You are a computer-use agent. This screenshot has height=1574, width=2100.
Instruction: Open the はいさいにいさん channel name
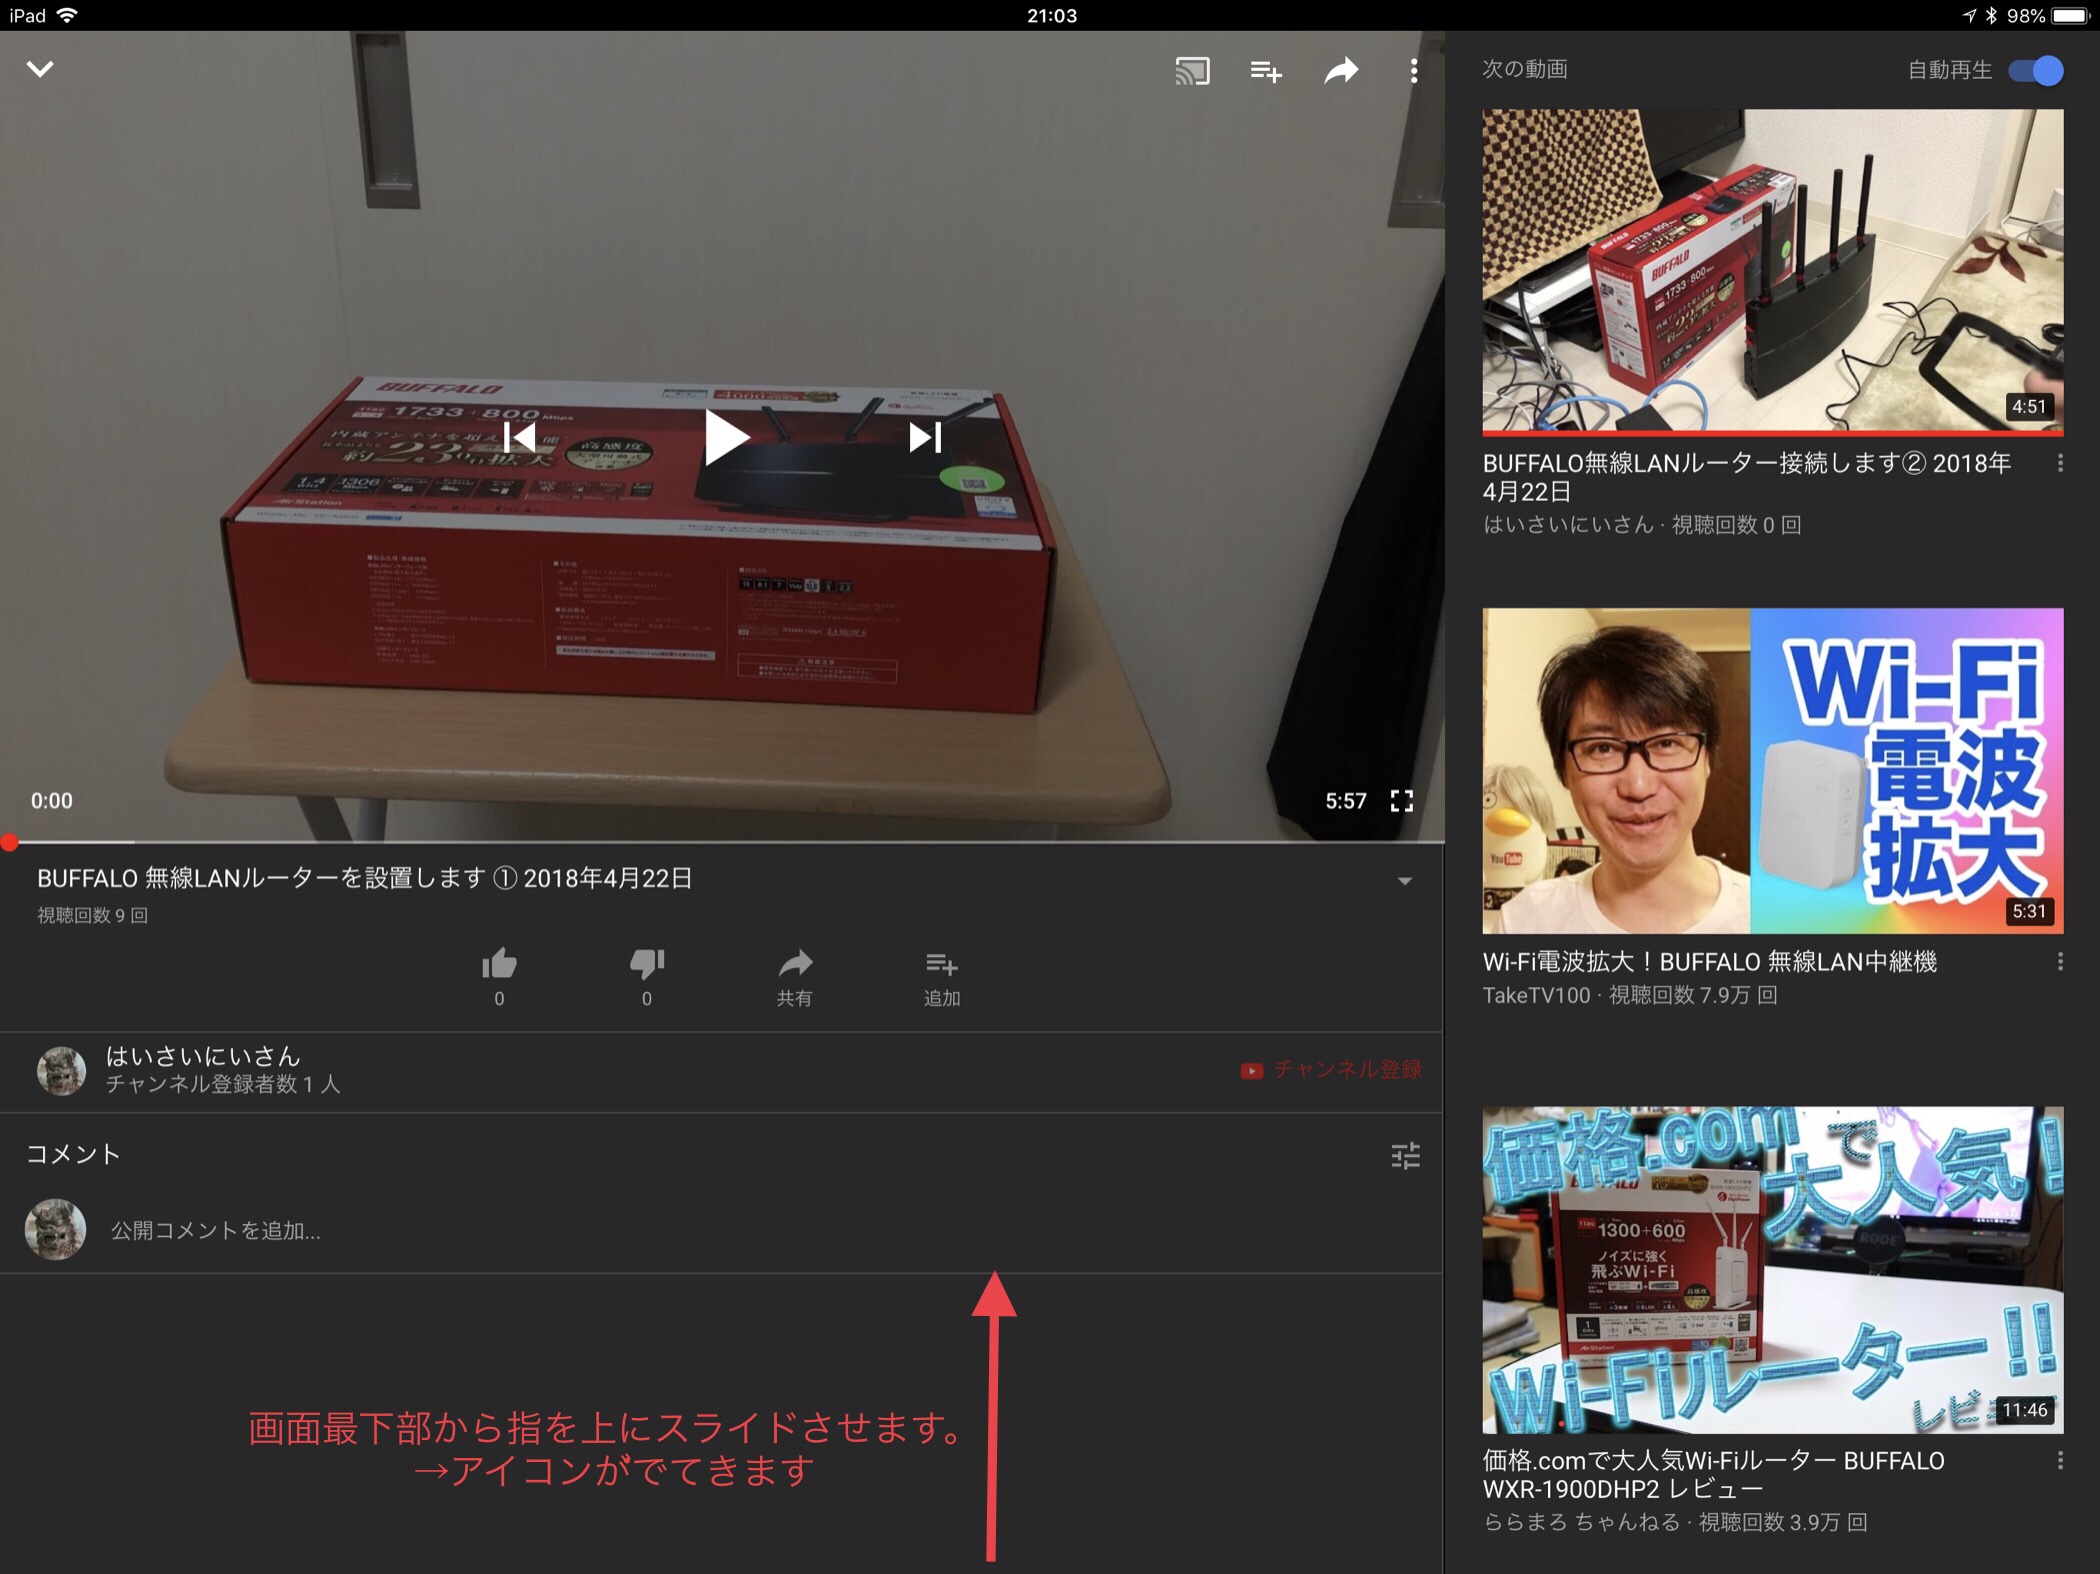(x=203, y=1056)
